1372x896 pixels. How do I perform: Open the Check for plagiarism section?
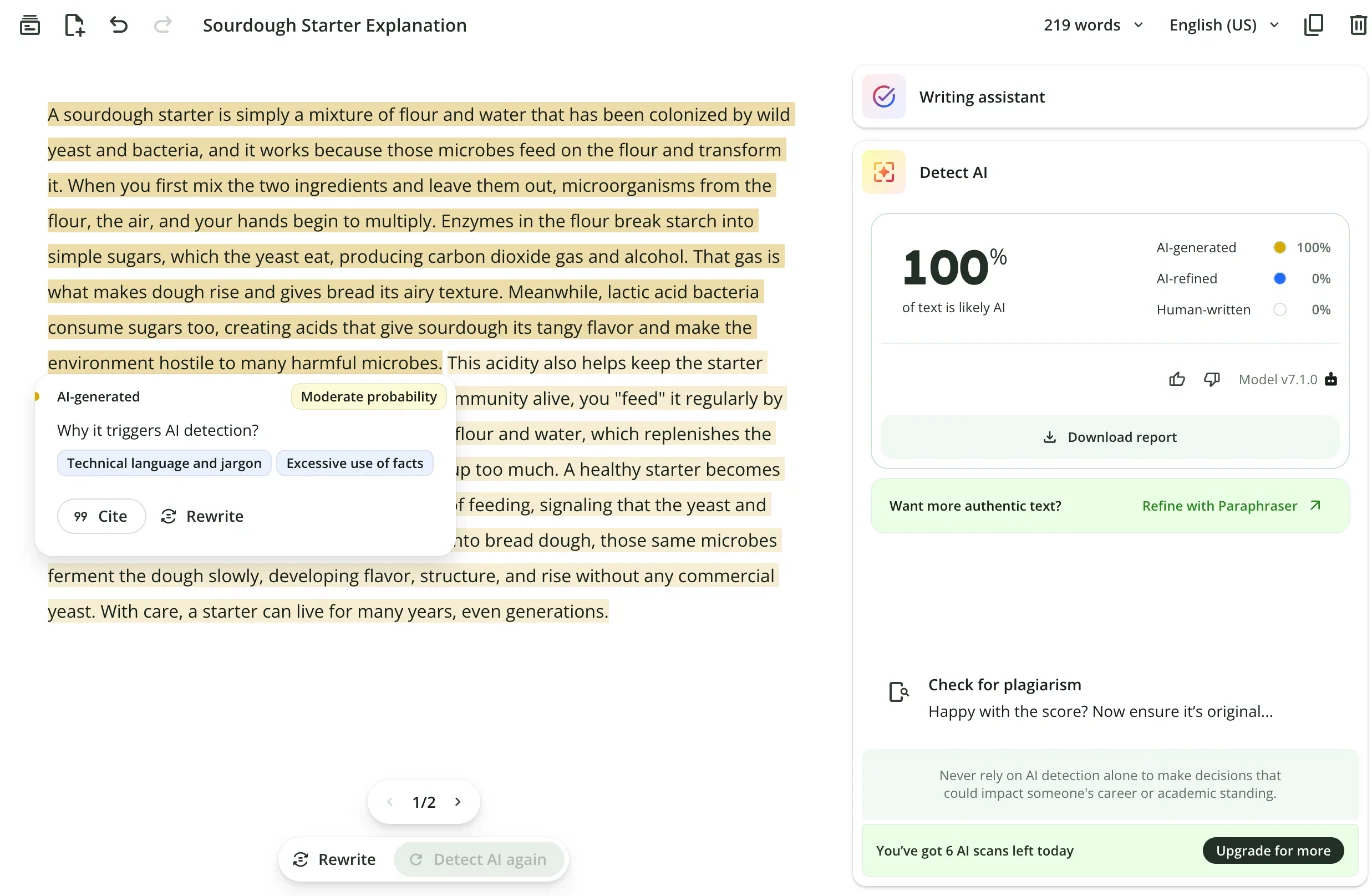tap(1110, 697)
